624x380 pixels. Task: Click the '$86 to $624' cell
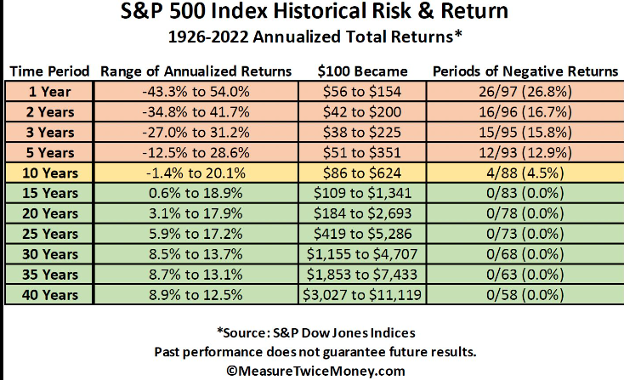click(x=362, y=173)
